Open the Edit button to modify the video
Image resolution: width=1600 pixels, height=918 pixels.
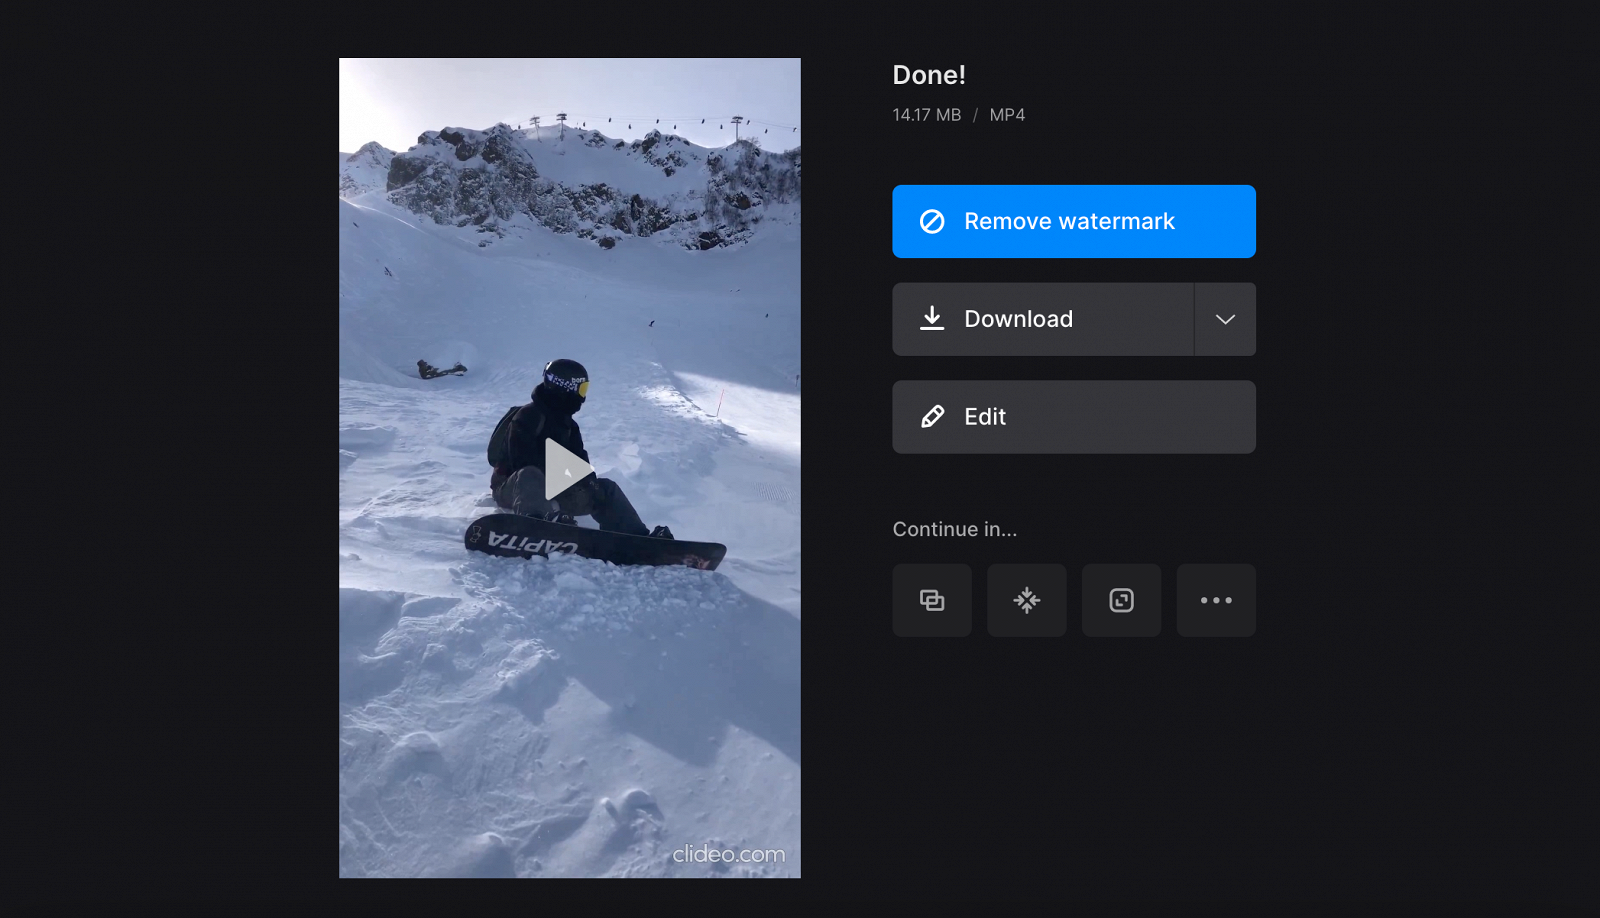pyautogui.click(x=1073, y=416)
